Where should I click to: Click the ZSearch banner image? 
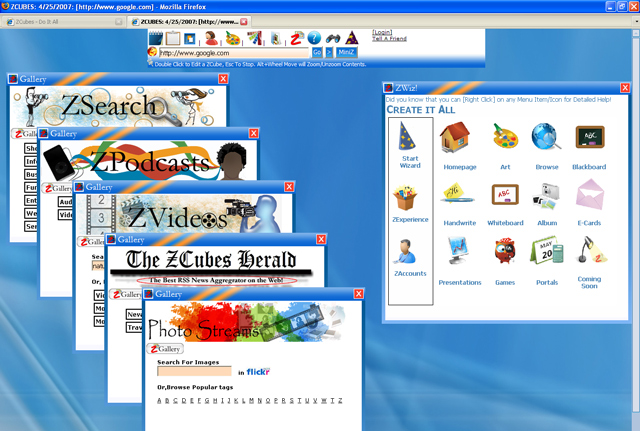(x=118, y=106)
